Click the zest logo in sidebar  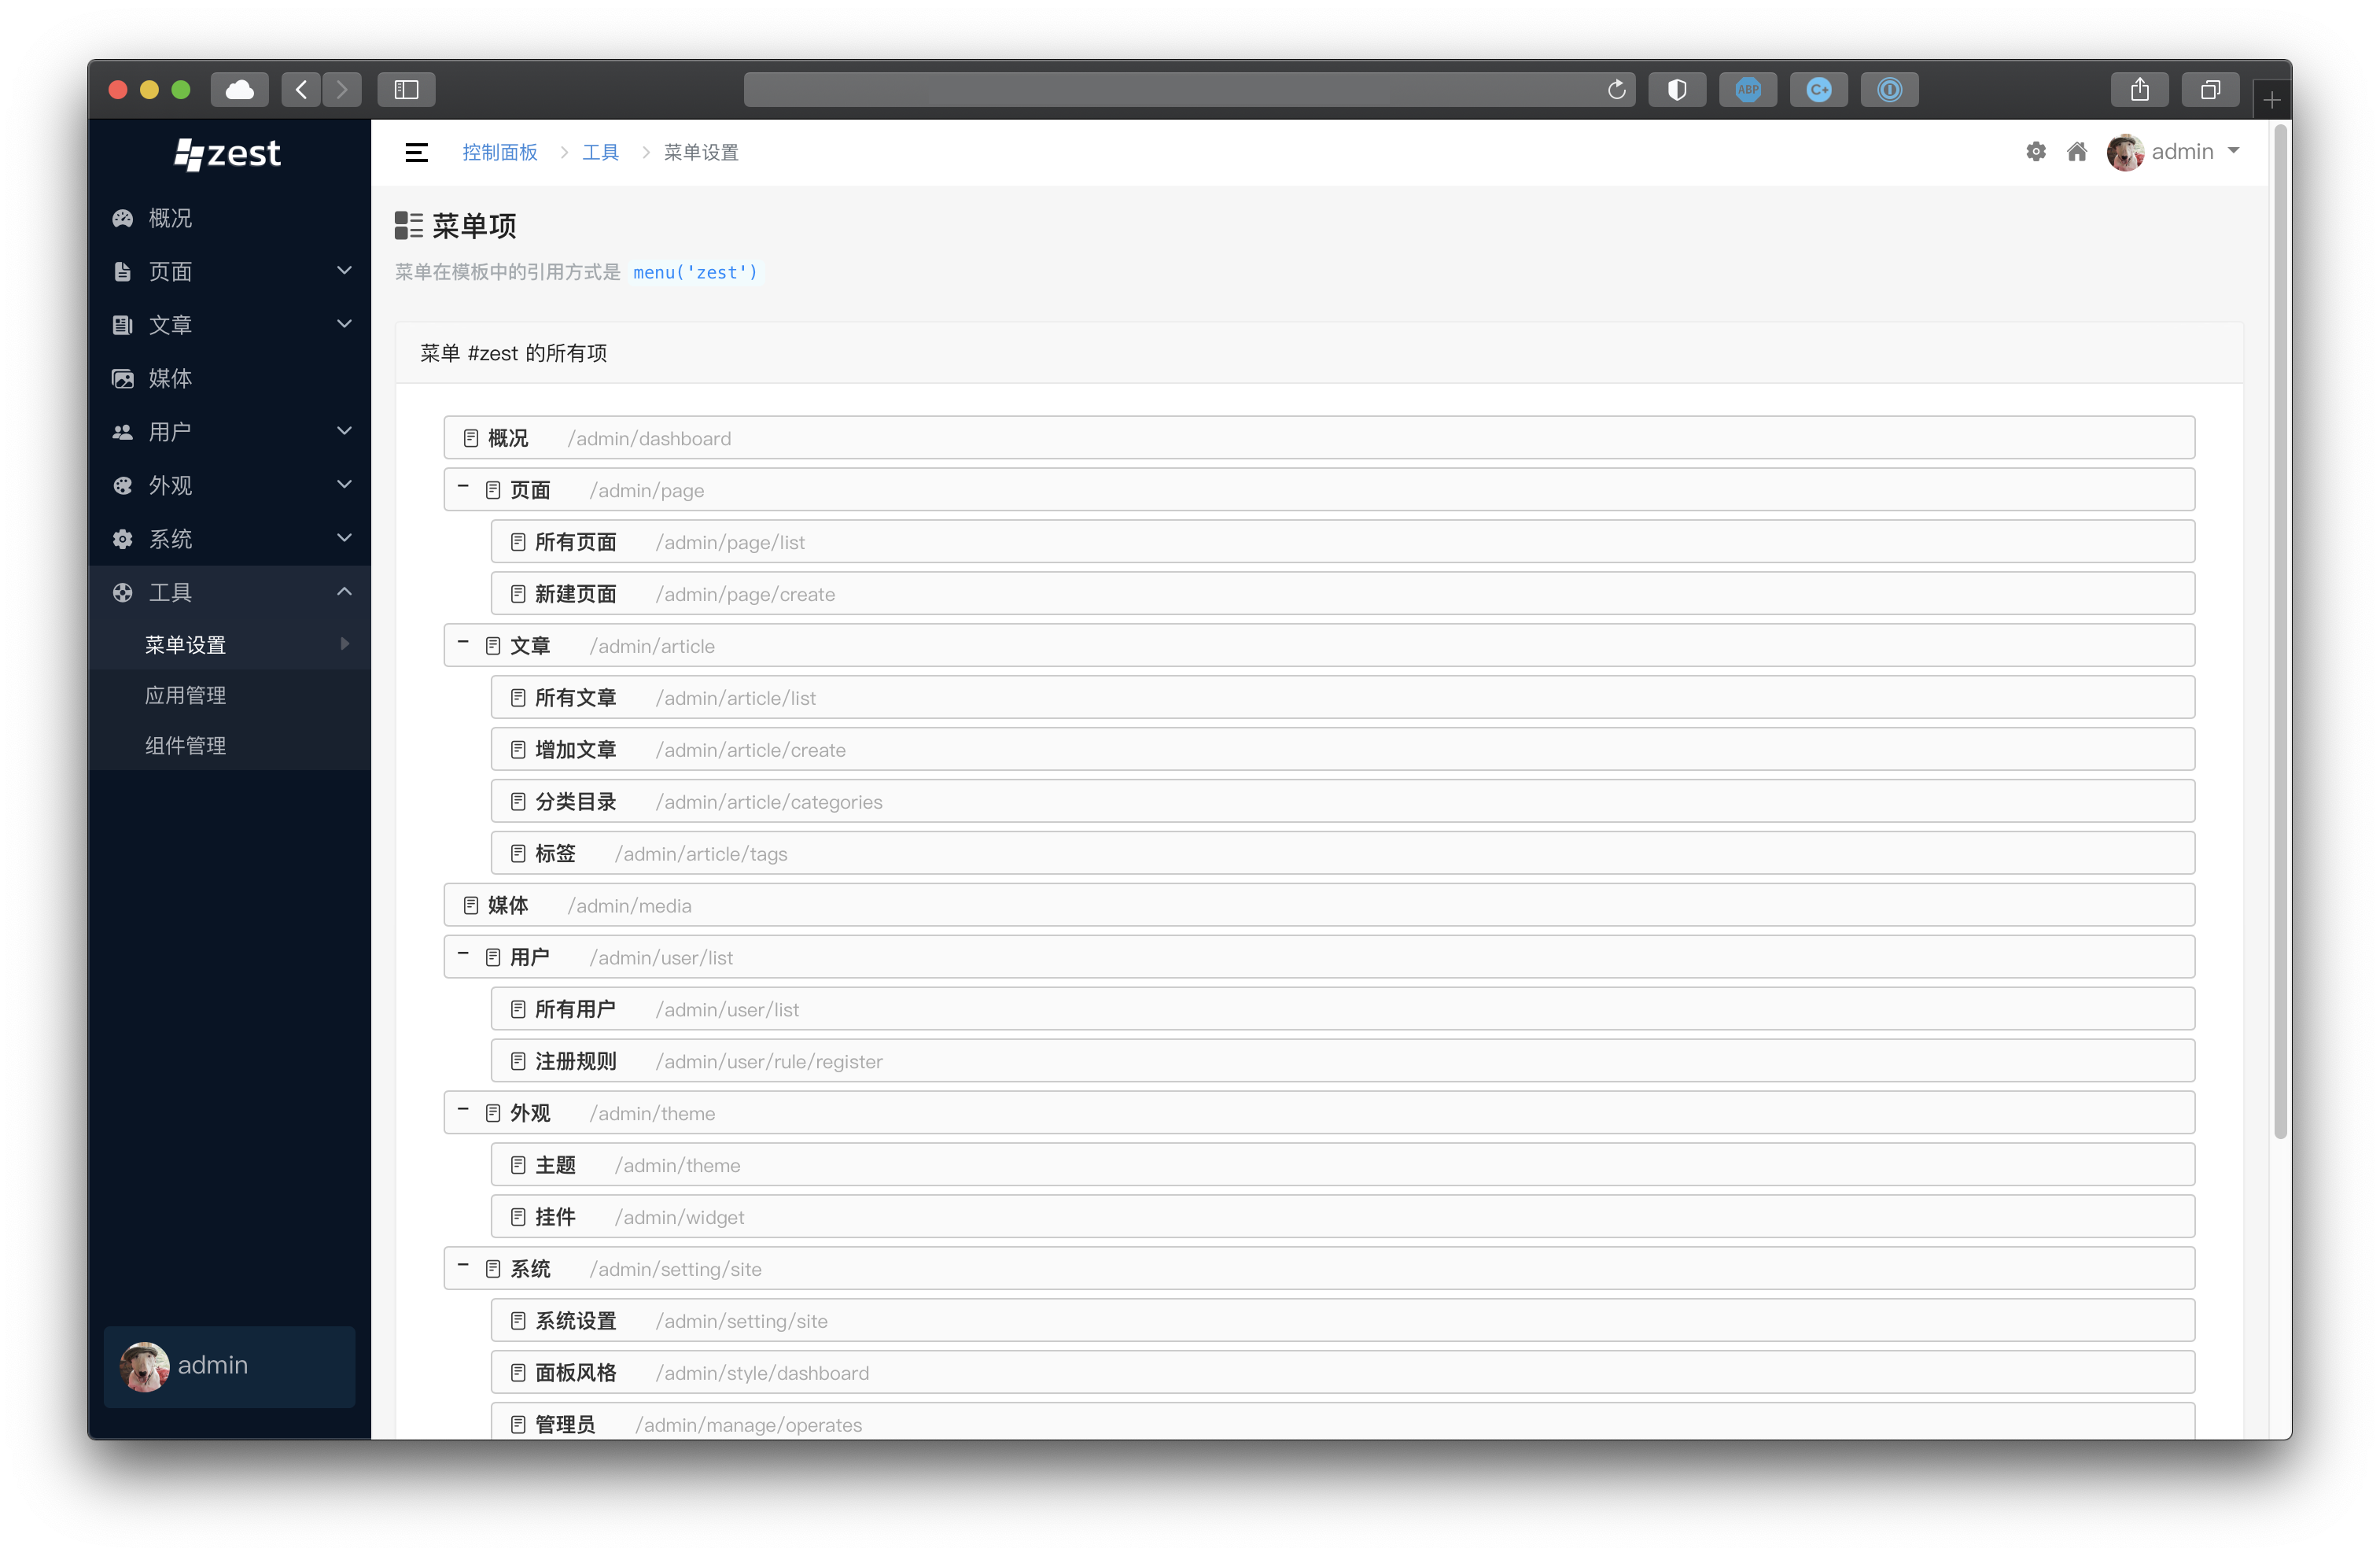tap(228, 153)
